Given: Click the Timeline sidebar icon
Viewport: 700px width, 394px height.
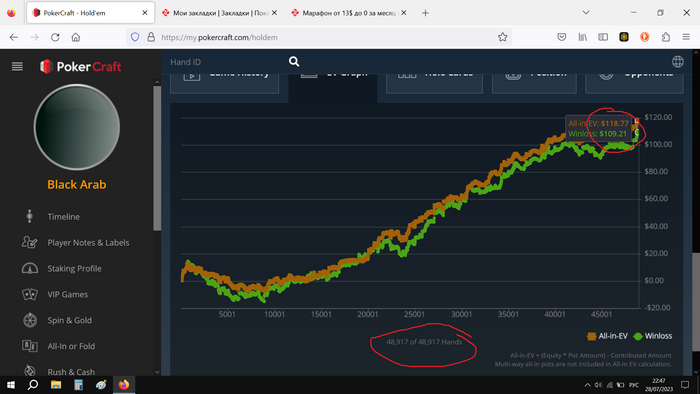Looking at the screenshot, I should [x=29, y=216].
